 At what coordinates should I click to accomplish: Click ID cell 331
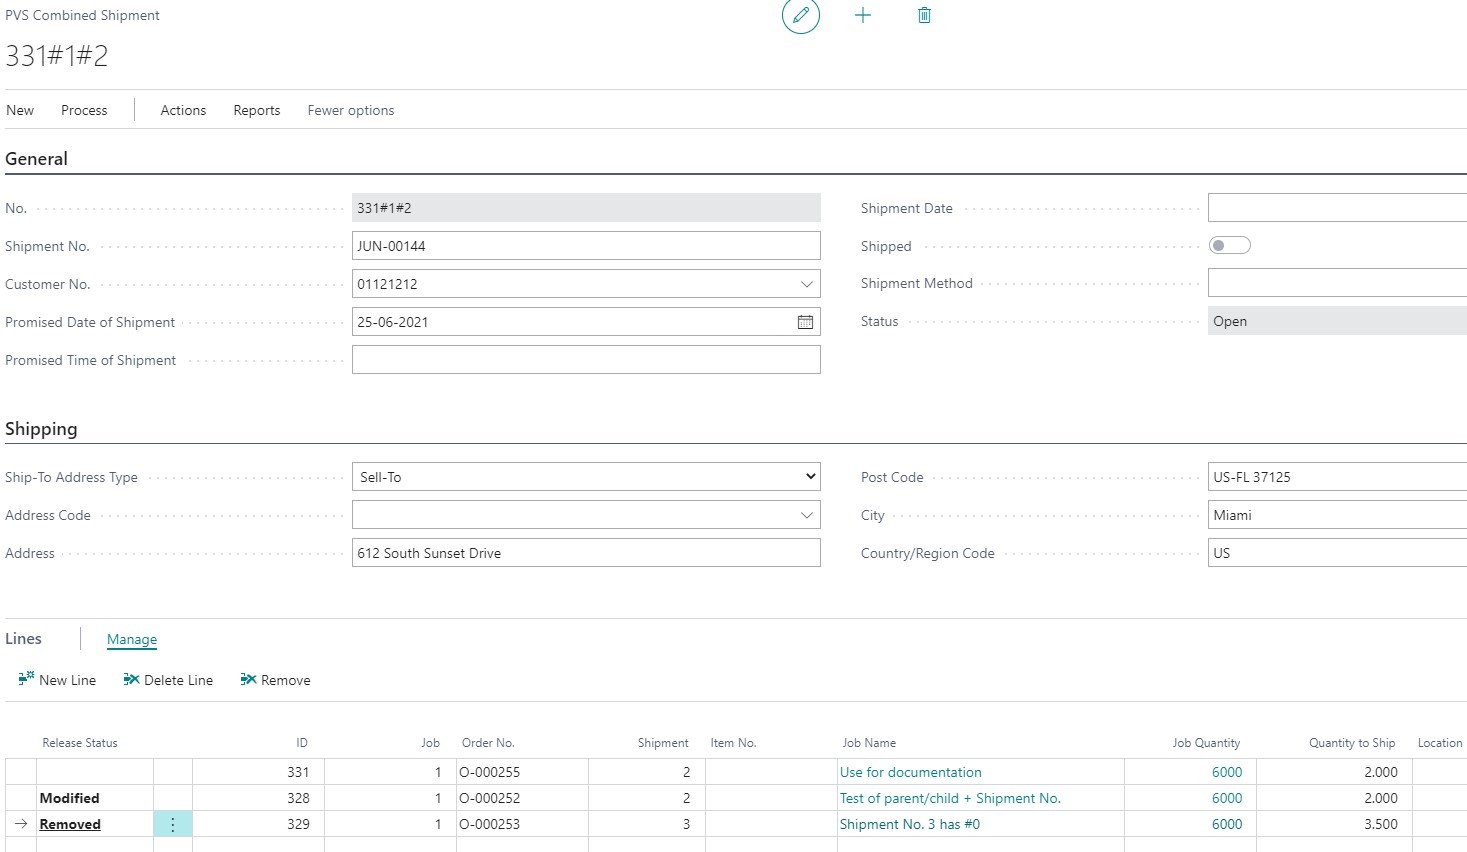[258, 772]
